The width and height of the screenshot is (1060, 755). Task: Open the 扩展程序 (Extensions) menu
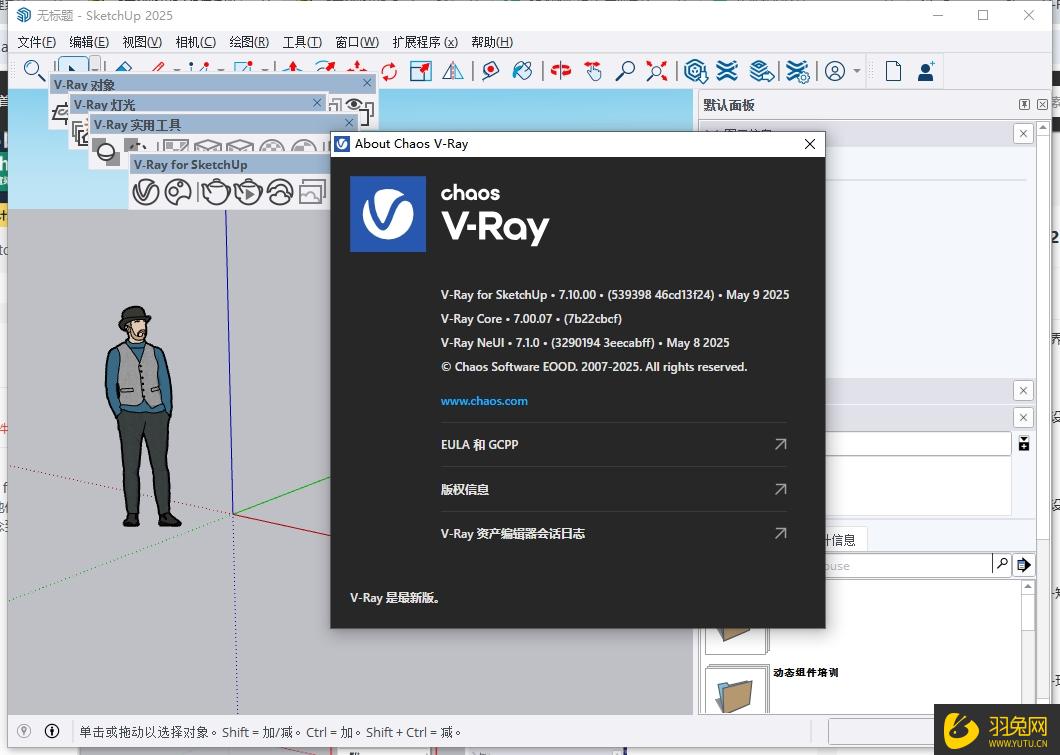[424, 42]
